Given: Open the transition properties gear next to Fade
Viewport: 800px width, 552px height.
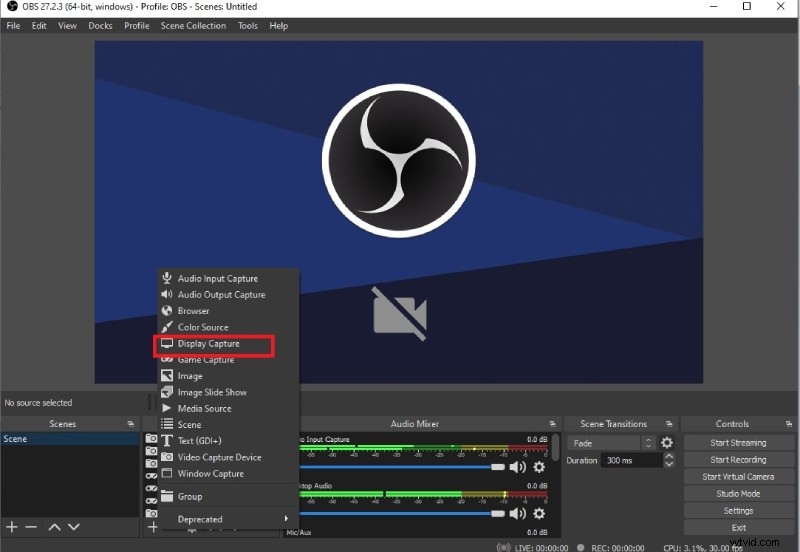Looking at the screenshot, I should [667, 442].
